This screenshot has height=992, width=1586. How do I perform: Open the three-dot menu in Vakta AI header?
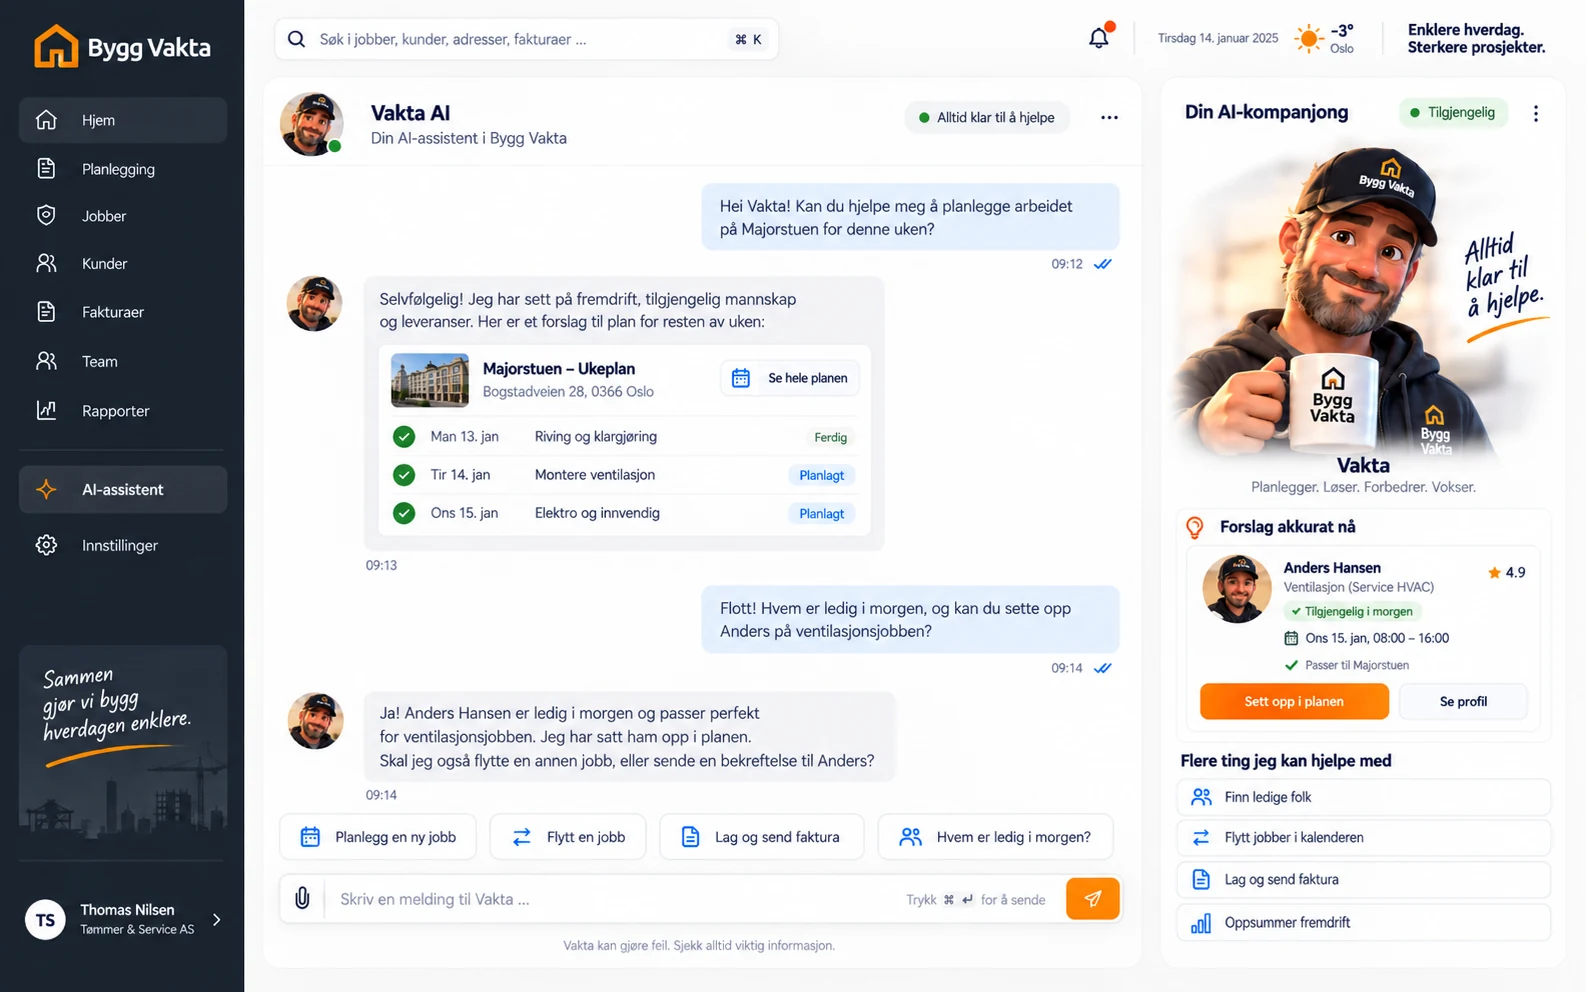1109,117
